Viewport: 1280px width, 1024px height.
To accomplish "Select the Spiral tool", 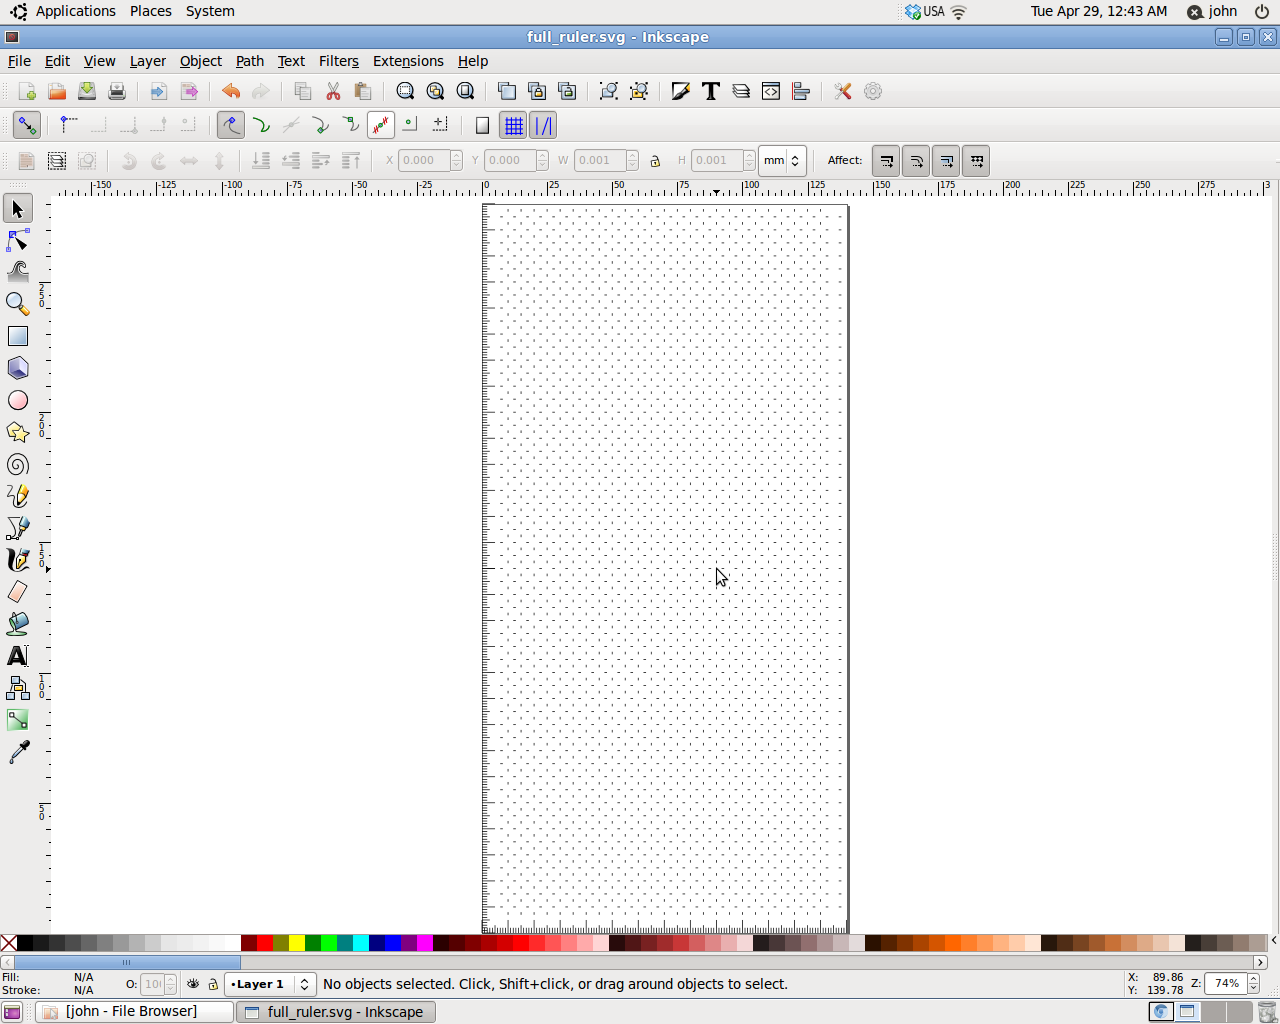I will [18, 464].
